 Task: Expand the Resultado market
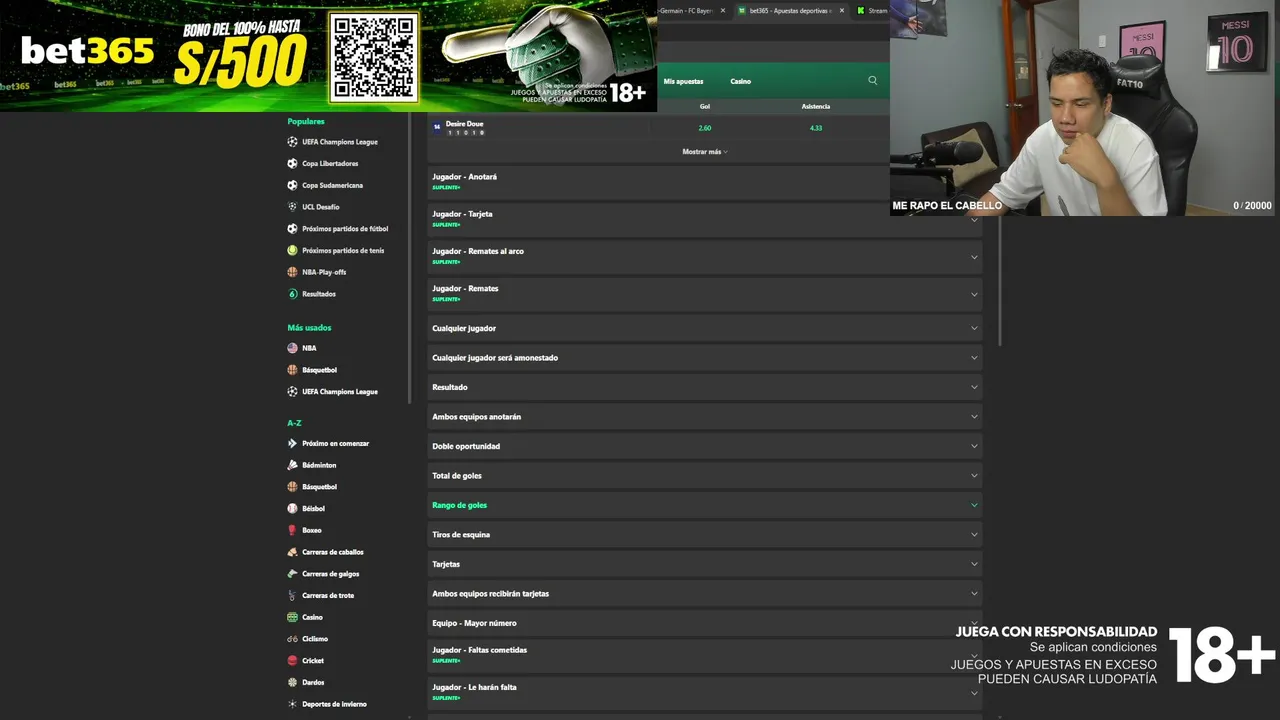point(705,387)
